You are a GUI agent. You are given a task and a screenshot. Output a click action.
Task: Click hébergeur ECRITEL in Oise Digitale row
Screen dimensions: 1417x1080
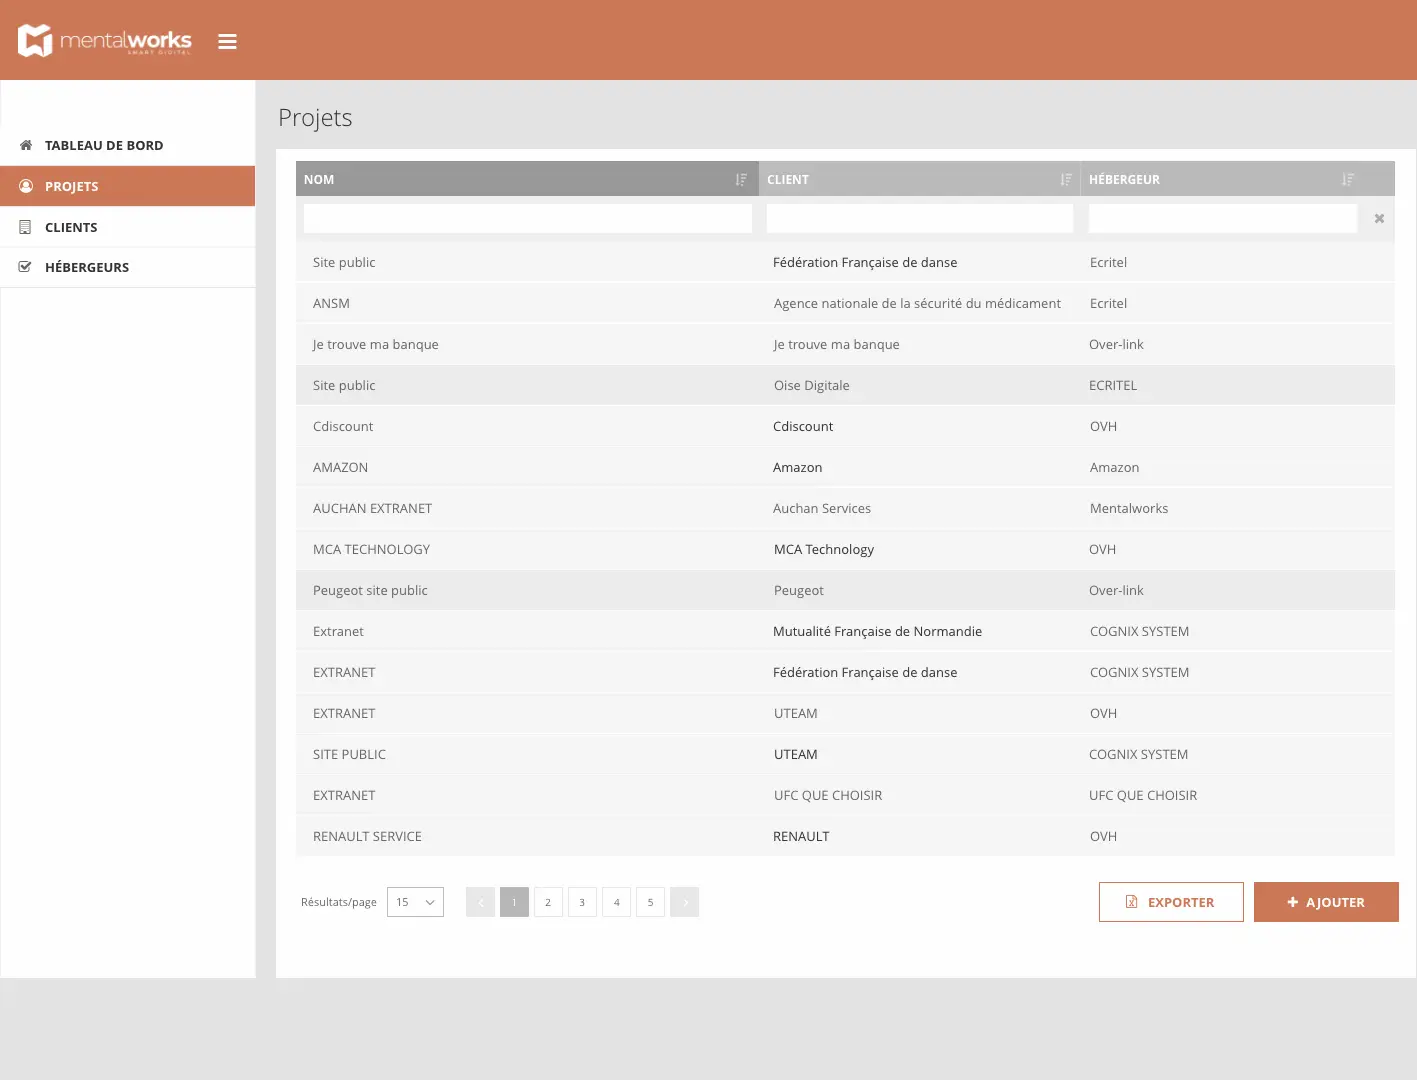pyautogui.click(x=1113, y=385)
